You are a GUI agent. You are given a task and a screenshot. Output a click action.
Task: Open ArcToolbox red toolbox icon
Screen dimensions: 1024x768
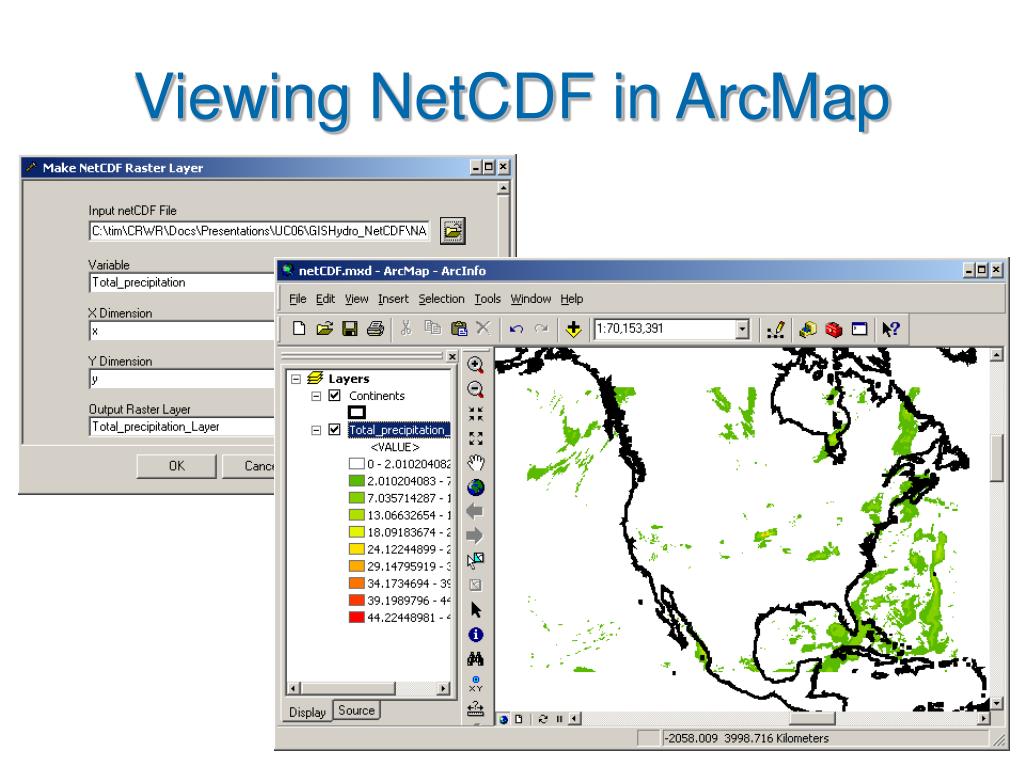(834, 329)
